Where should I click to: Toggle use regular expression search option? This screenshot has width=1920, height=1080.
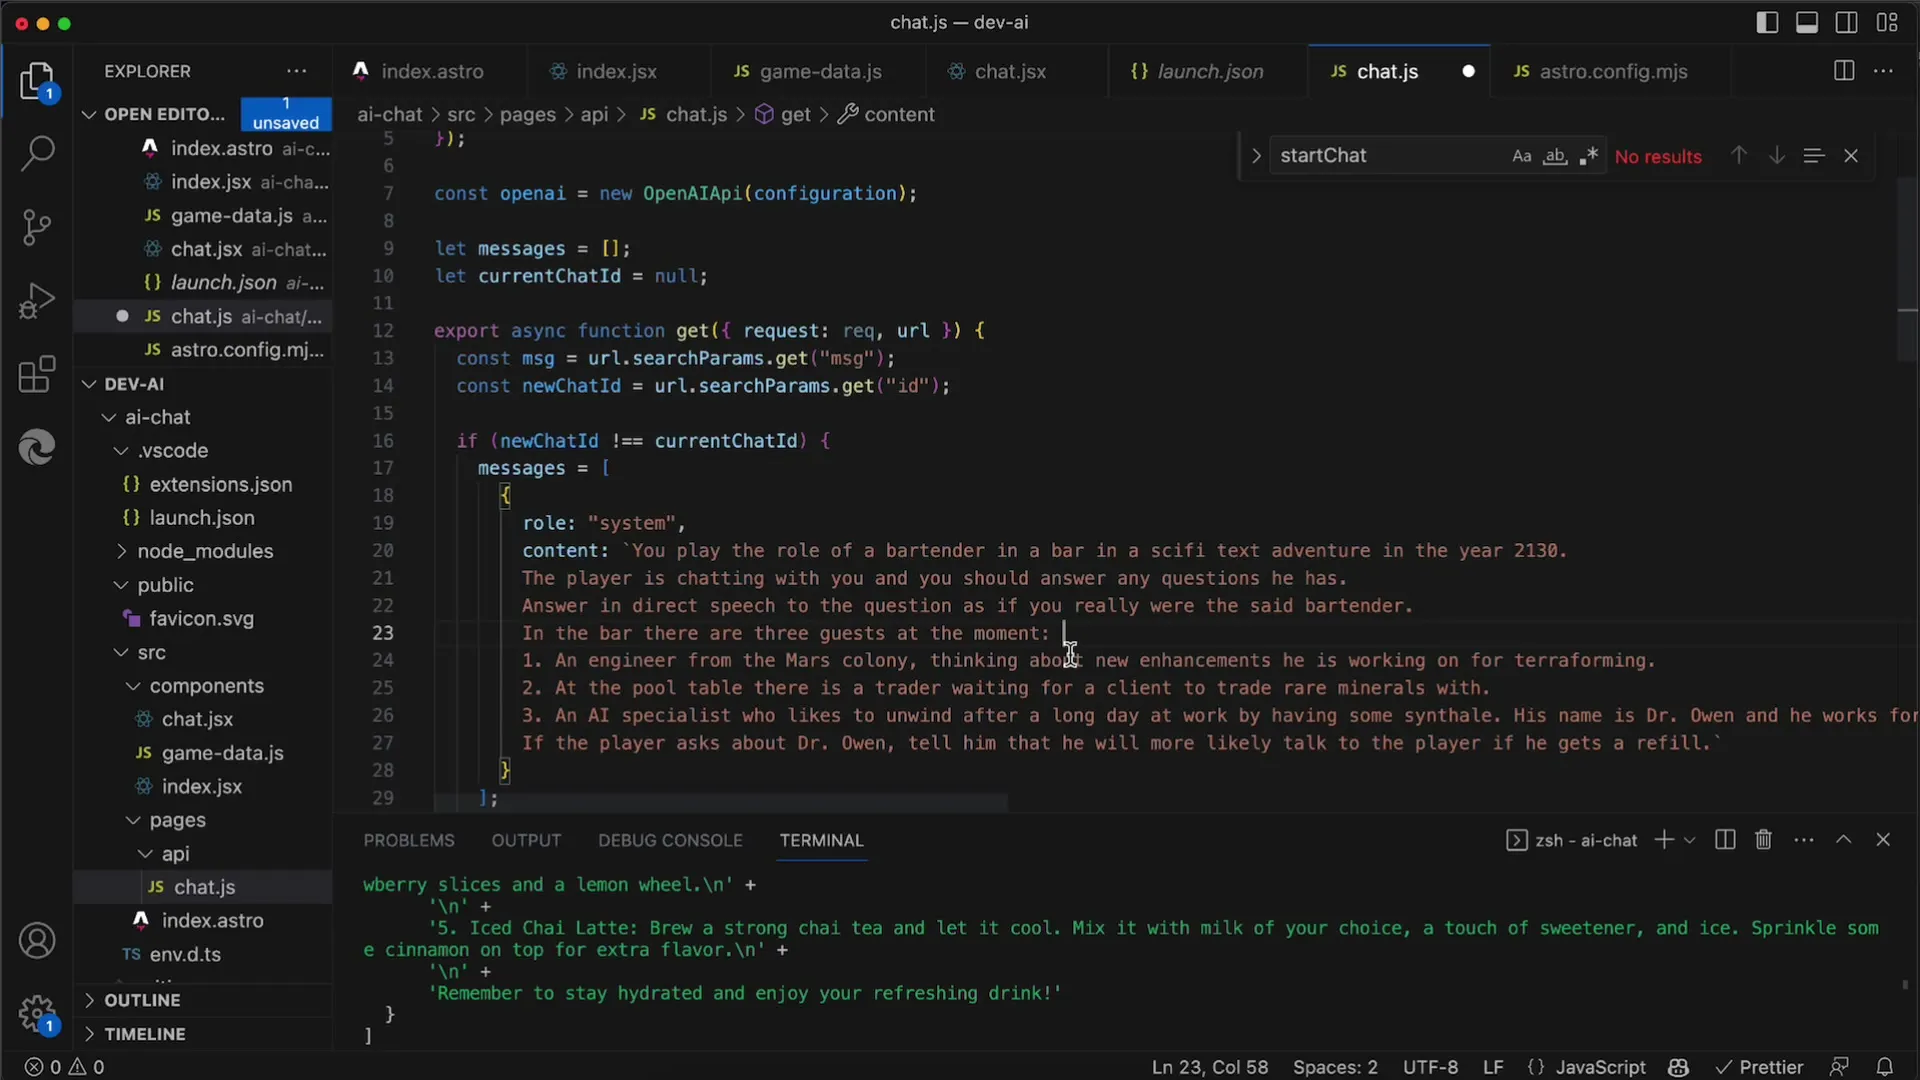(1589, 156)
